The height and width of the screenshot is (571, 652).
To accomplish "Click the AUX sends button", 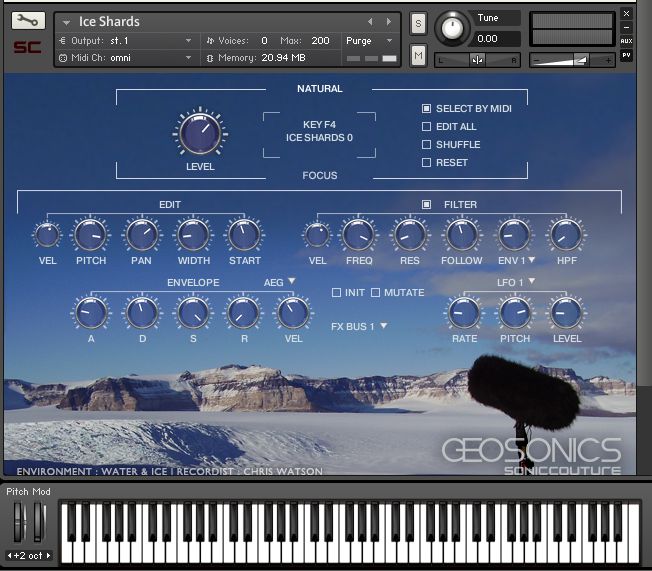I will [x=626, y=41].
